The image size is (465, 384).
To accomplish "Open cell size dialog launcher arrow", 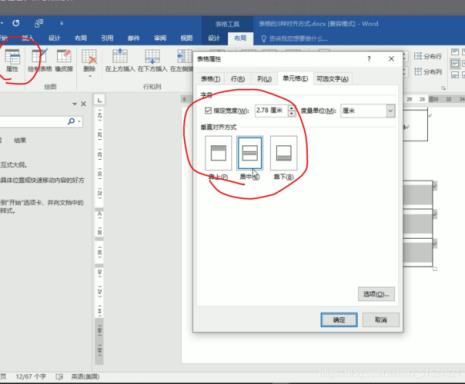I will pyautogui.click(x=444, y=88).
